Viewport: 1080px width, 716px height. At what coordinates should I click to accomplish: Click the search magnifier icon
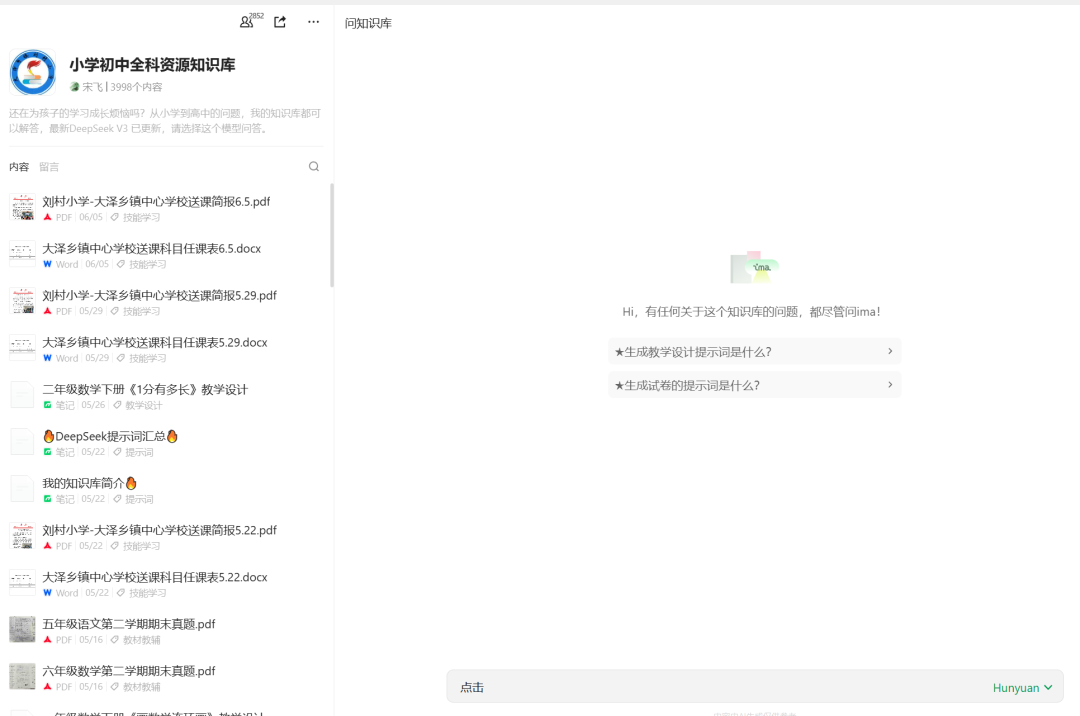tap(313, 166)
